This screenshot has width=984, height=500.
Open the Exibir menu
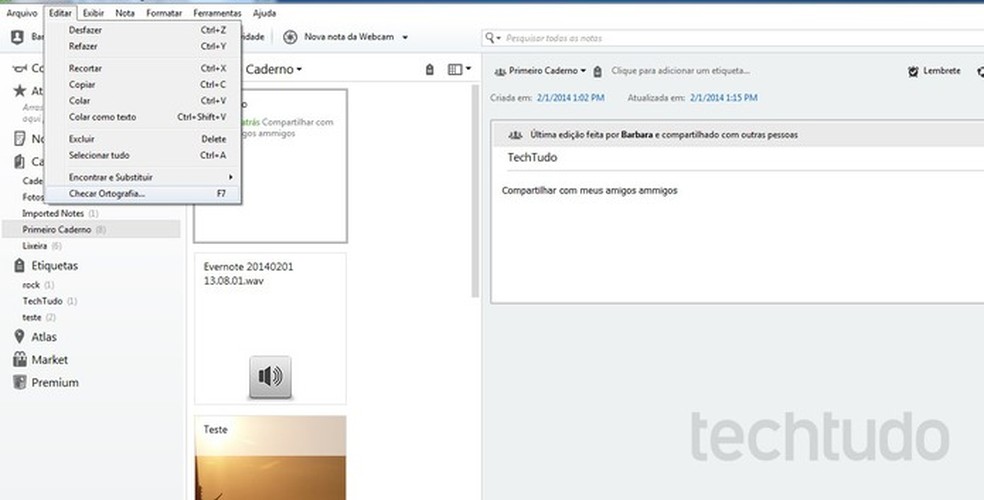click(94, 13)
